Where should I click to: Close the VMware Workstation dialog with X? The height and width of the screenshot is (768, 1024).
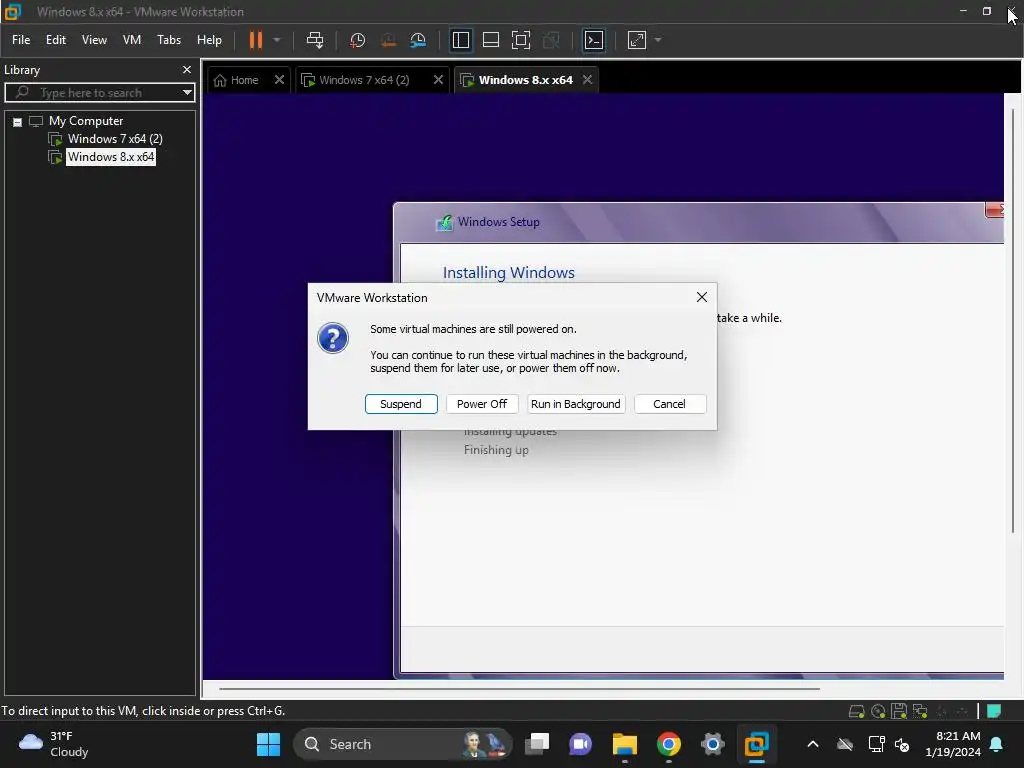pos(701,297)
